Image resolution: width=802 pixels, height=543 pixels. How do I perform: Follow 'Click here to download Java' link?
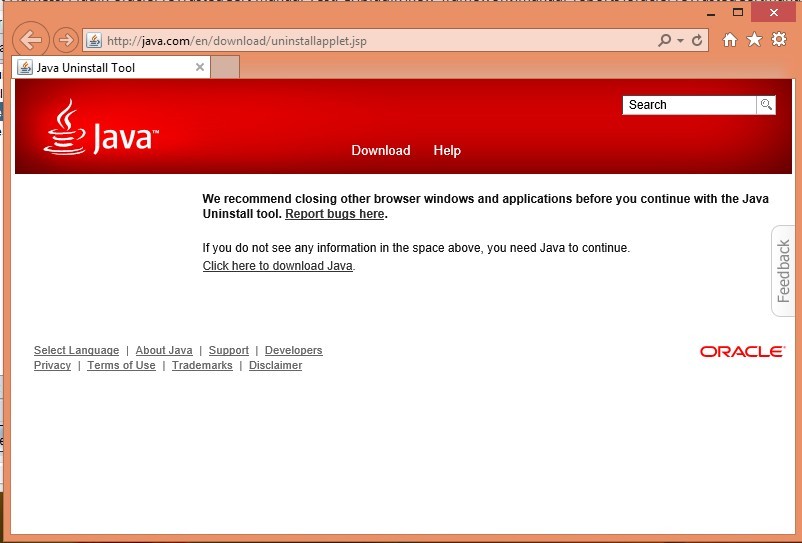point(277,266)
